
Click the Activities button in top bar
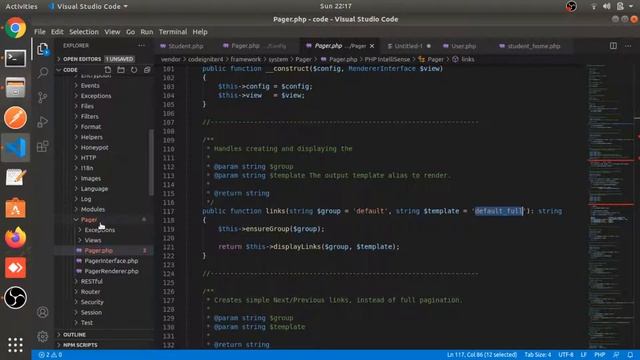[x=21, y=6]
